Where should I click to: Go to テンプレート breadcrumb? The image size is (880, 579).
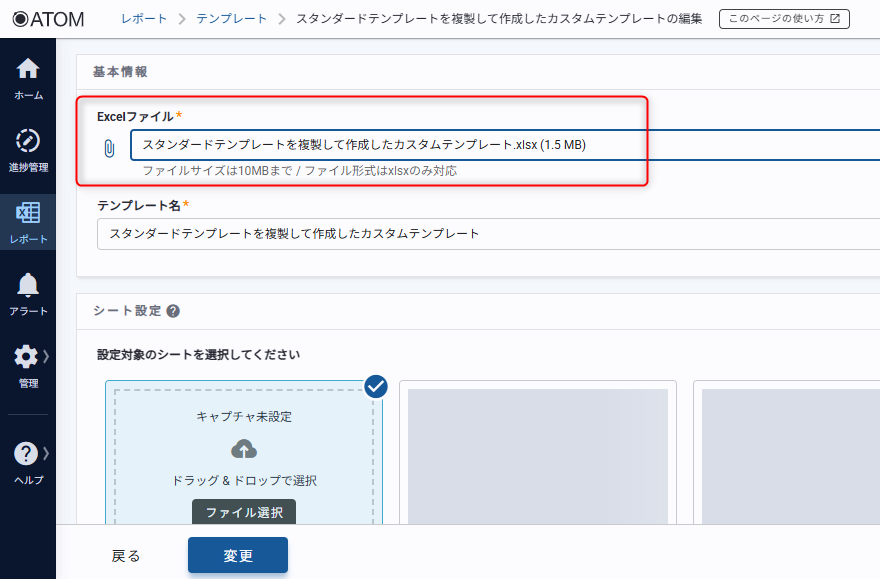tap(231, 19)
